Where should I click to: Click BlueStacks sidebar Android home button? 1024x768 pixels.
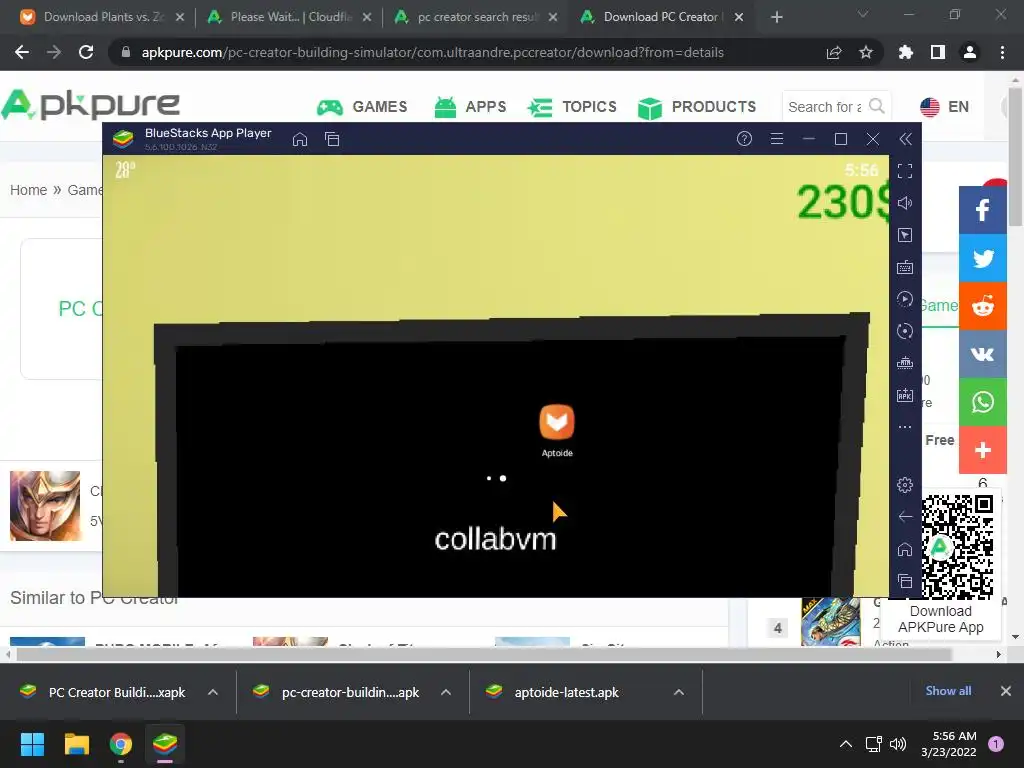pyautogui.click(x=904, y=549)
